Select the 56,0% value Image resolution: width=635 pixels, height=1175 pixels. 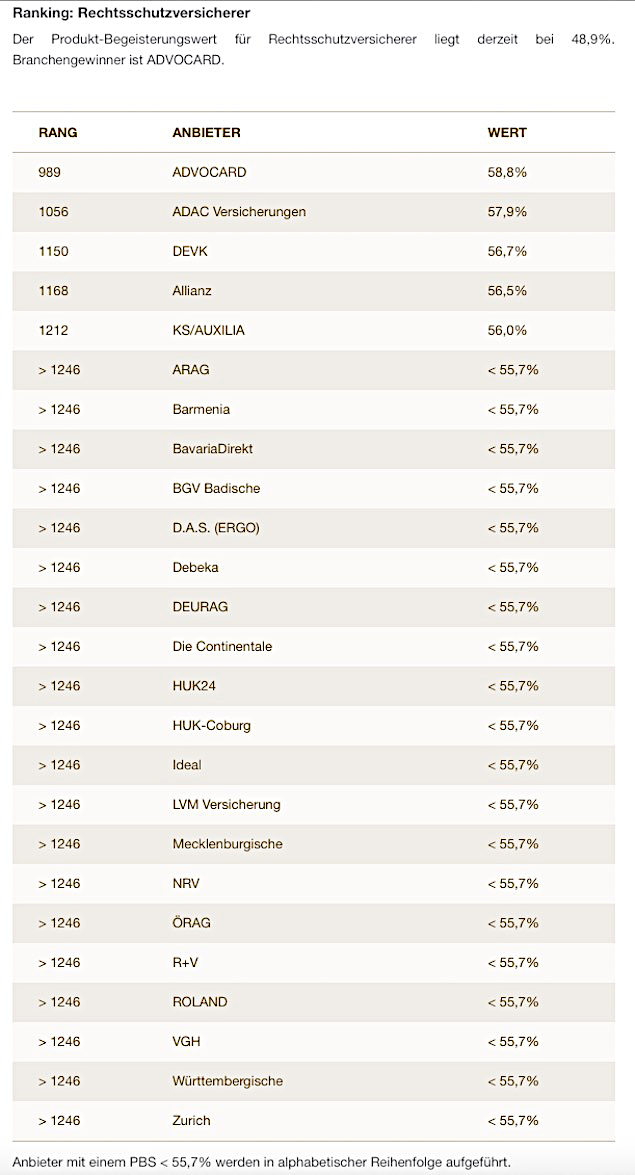[x=507, y=330]
